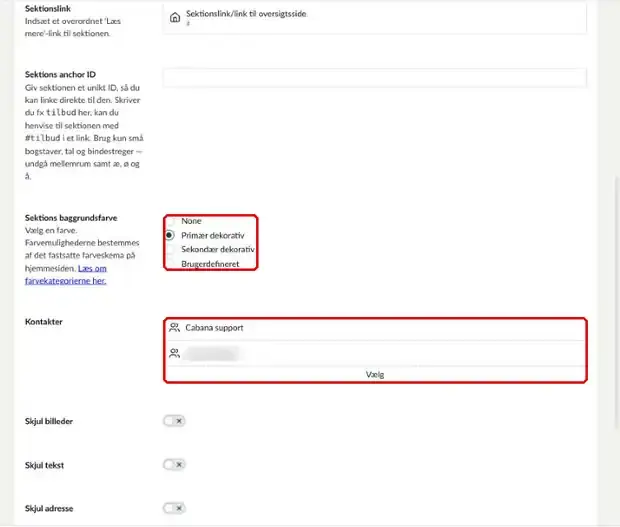This screenshot has width=620, height=527.
Task: Click the Skjul adresse label
Action: click(x=49, y=508)
